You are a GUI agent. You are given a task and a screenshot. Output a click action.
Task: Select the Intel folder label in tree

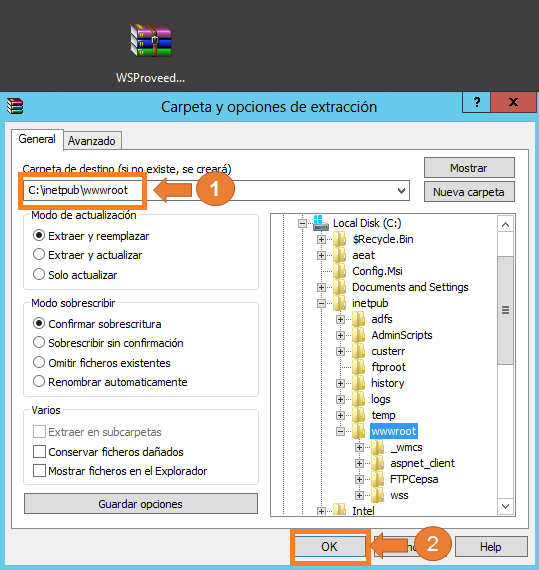point(363,511)
